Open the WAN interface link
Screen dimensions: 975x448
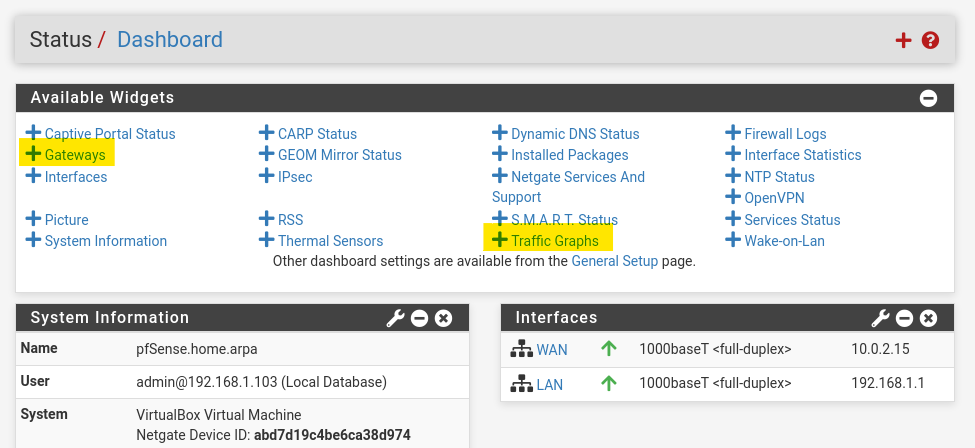tap(552, 350)
